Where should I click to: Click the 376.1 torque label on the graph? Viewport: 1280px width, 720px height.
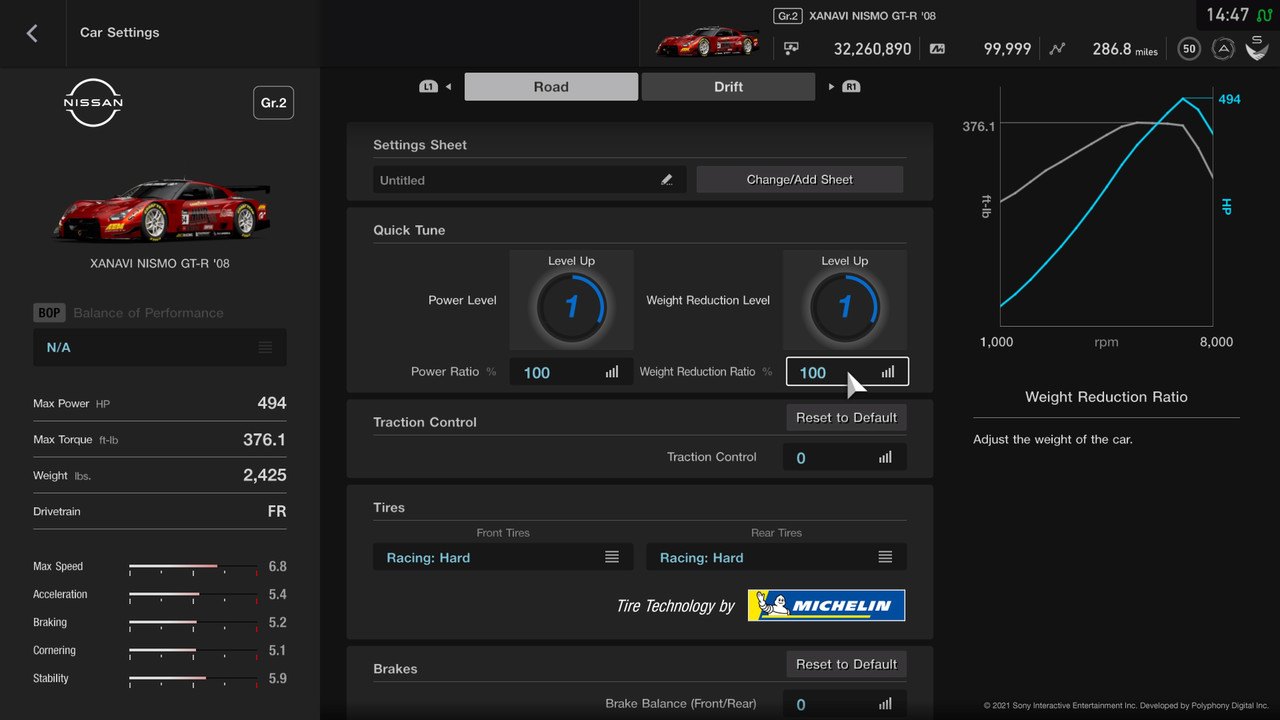click(x=979, y=126)
